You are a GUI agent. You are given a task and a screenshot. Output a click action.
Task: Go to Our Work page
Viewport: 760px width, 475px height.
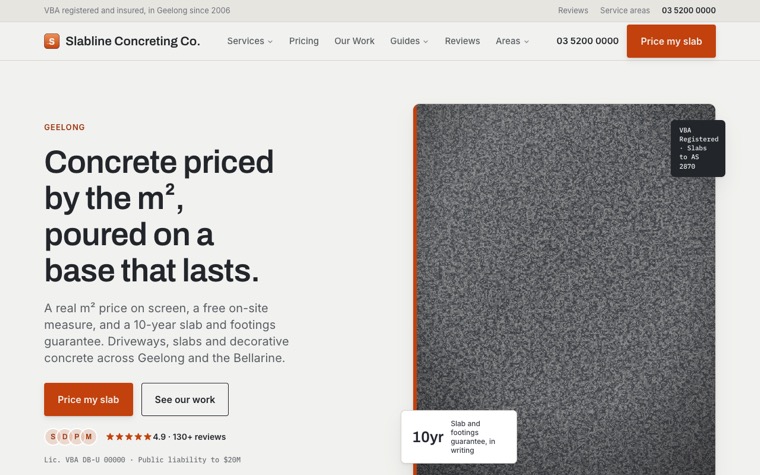(354, 41)
